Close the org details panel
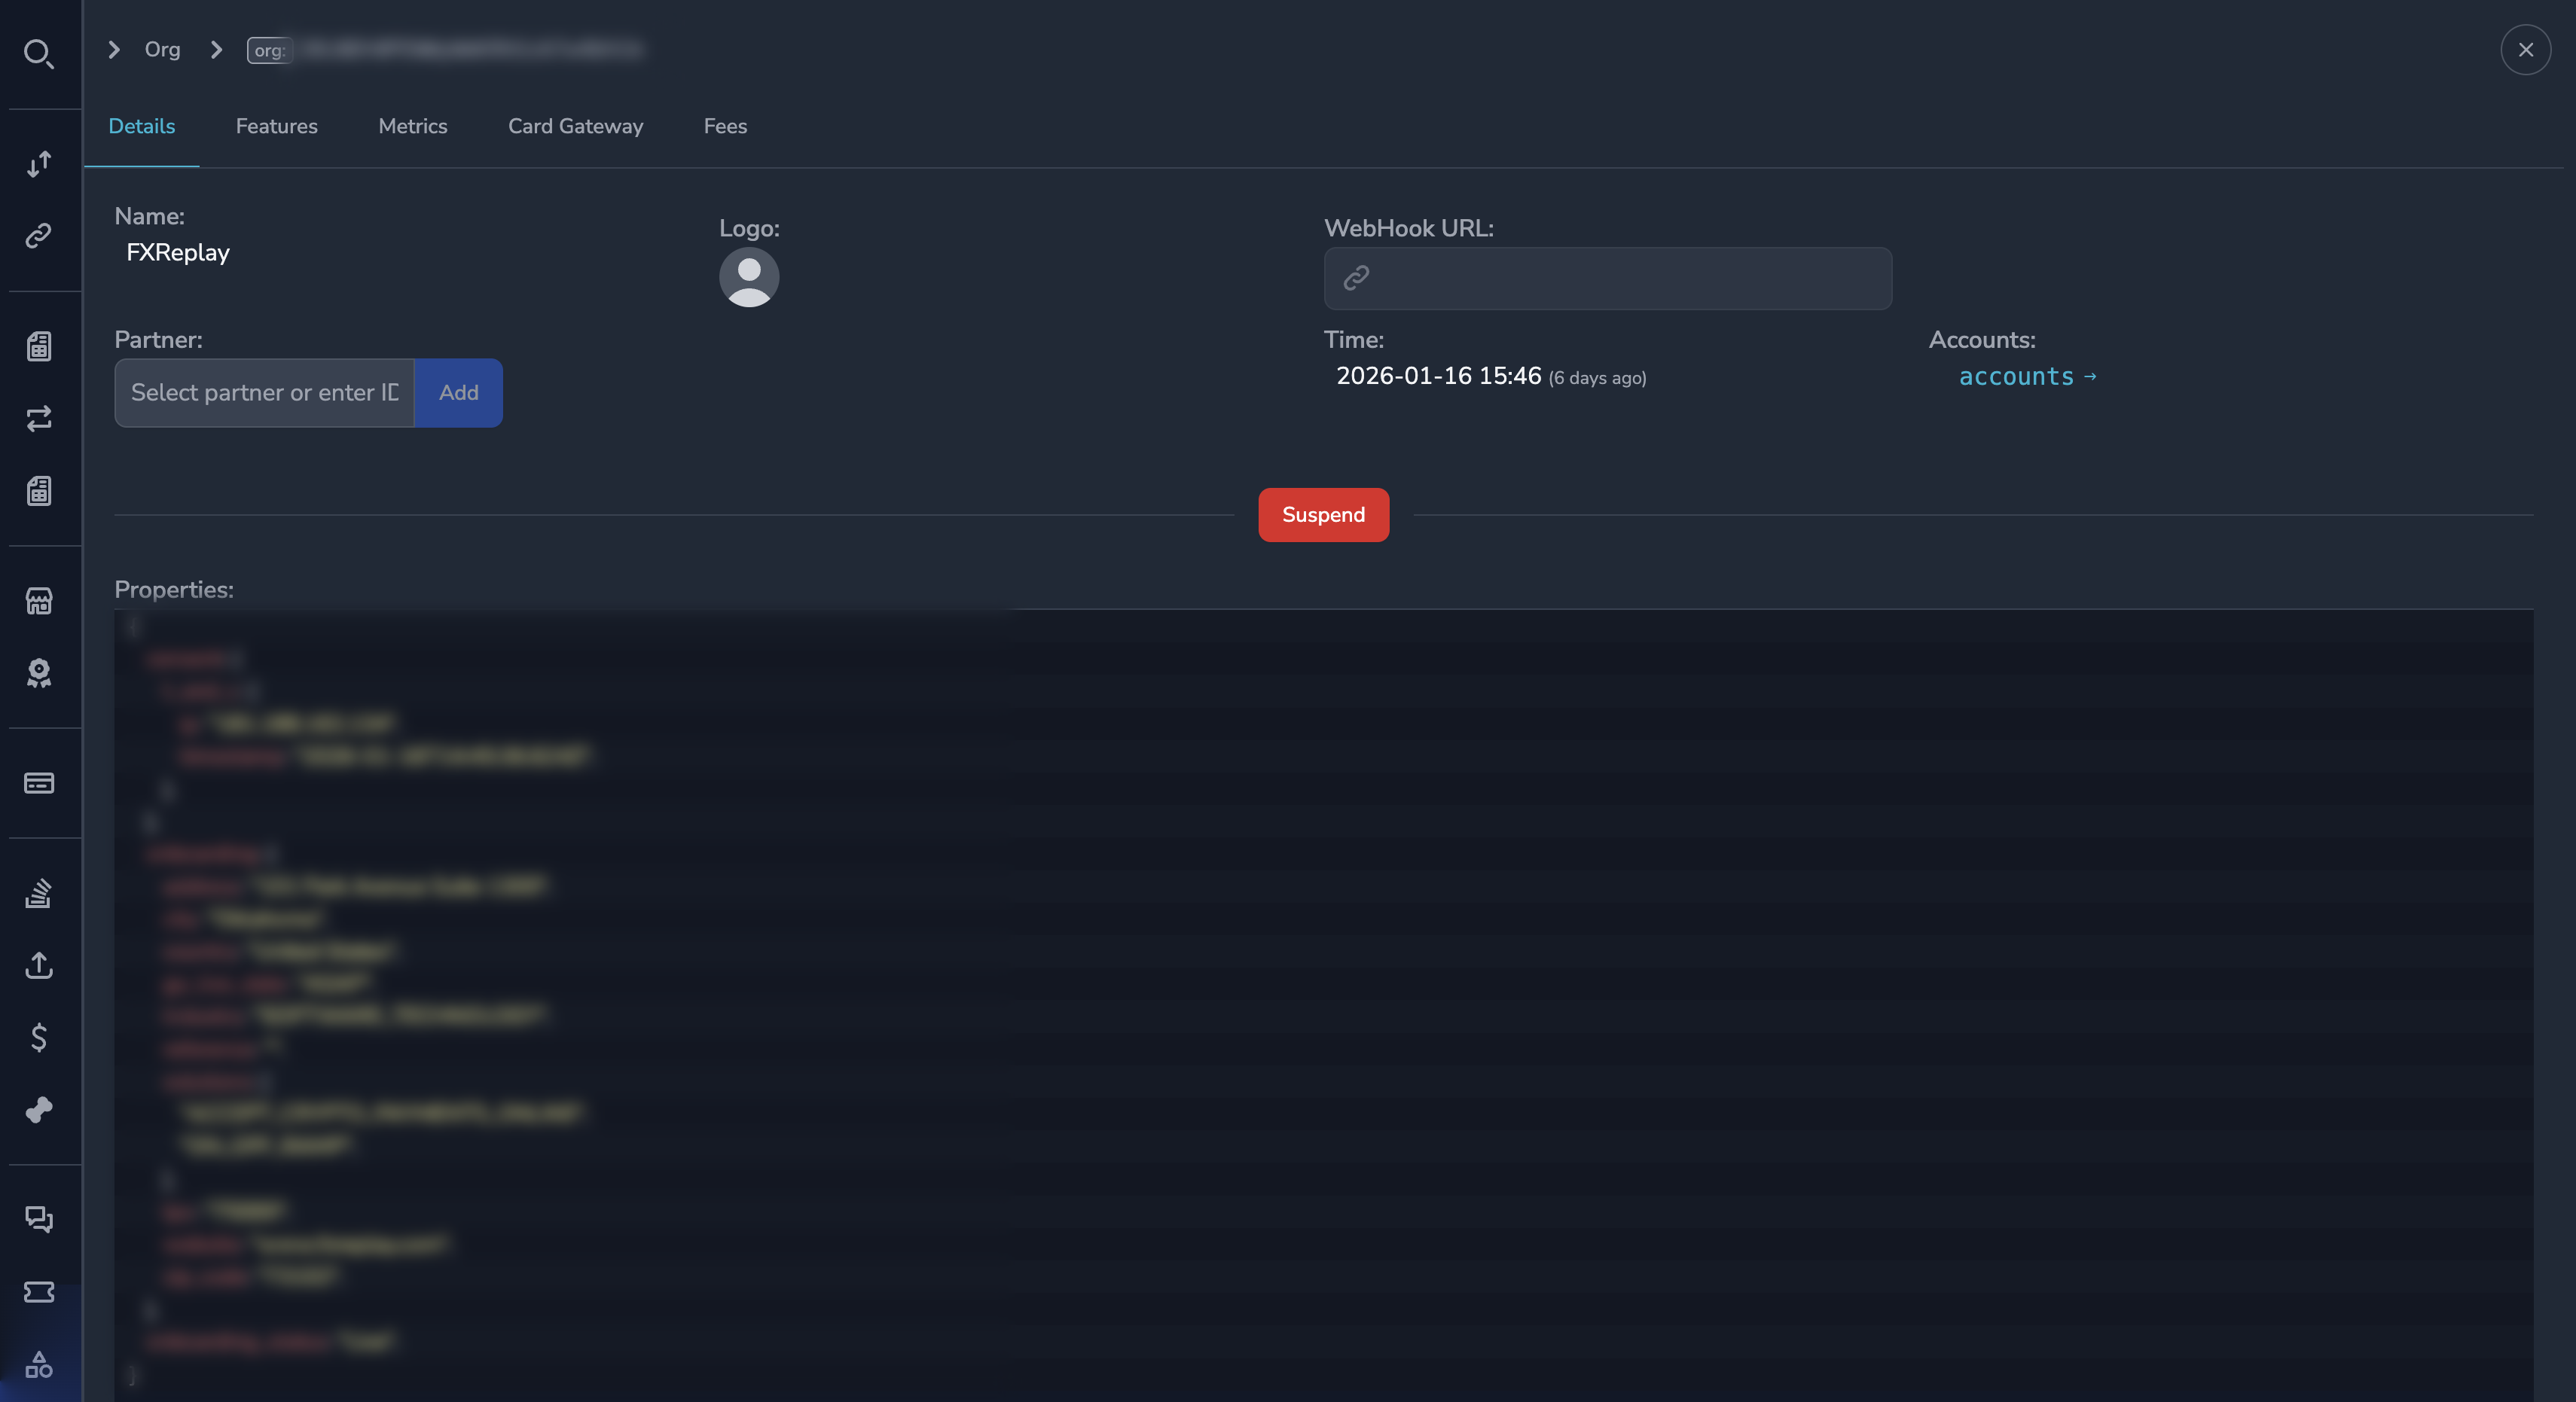 [2525, 49]
